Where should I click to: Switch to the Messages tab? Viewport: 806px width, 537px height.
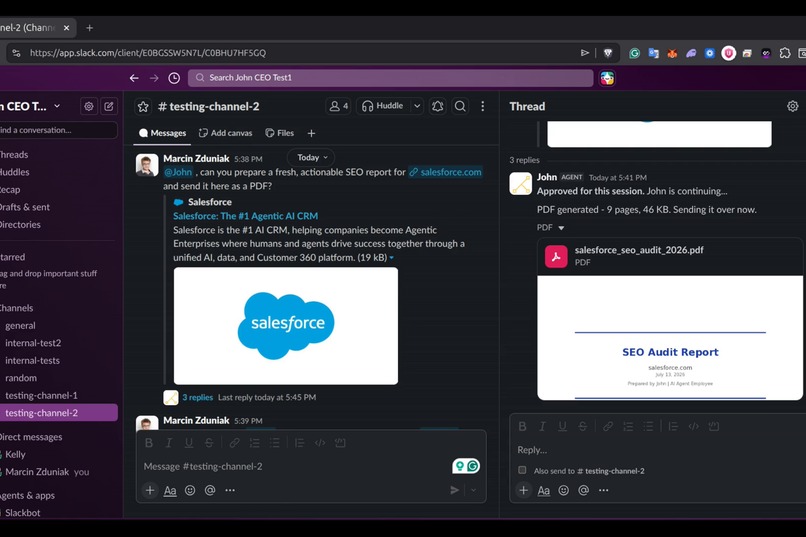162,133
